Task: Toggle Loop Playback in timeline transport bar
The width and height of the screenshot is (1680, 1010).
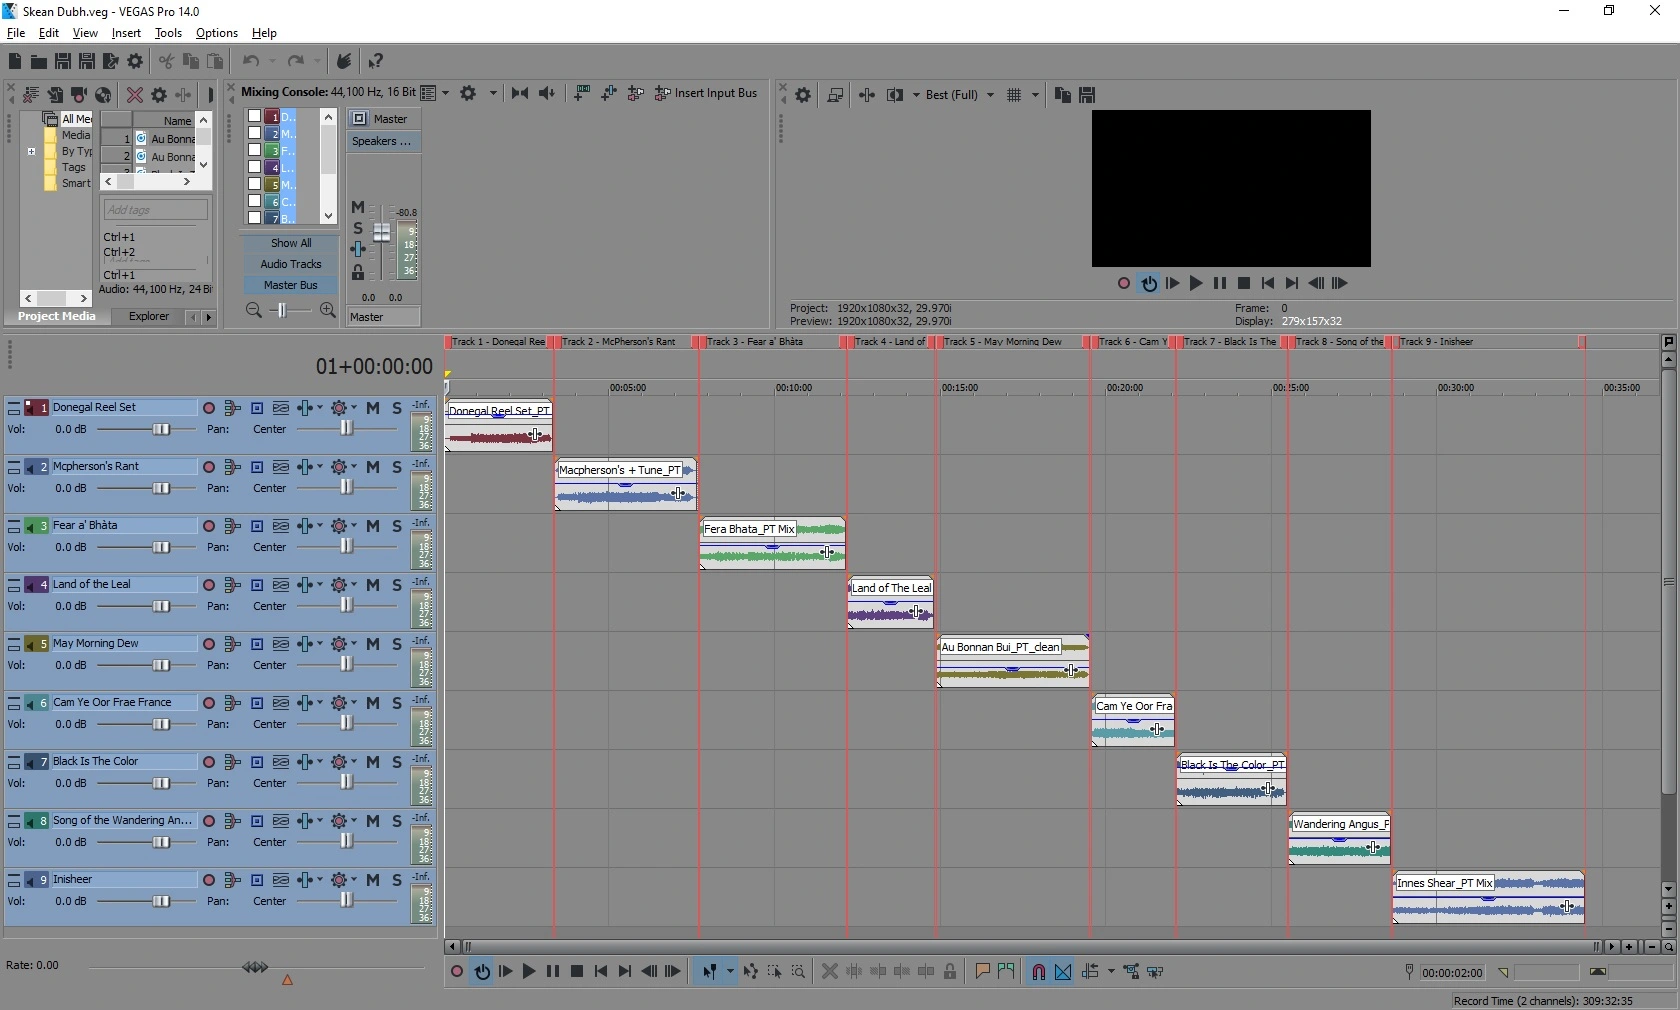Action: pyautogui.click(x=482, y=972)
